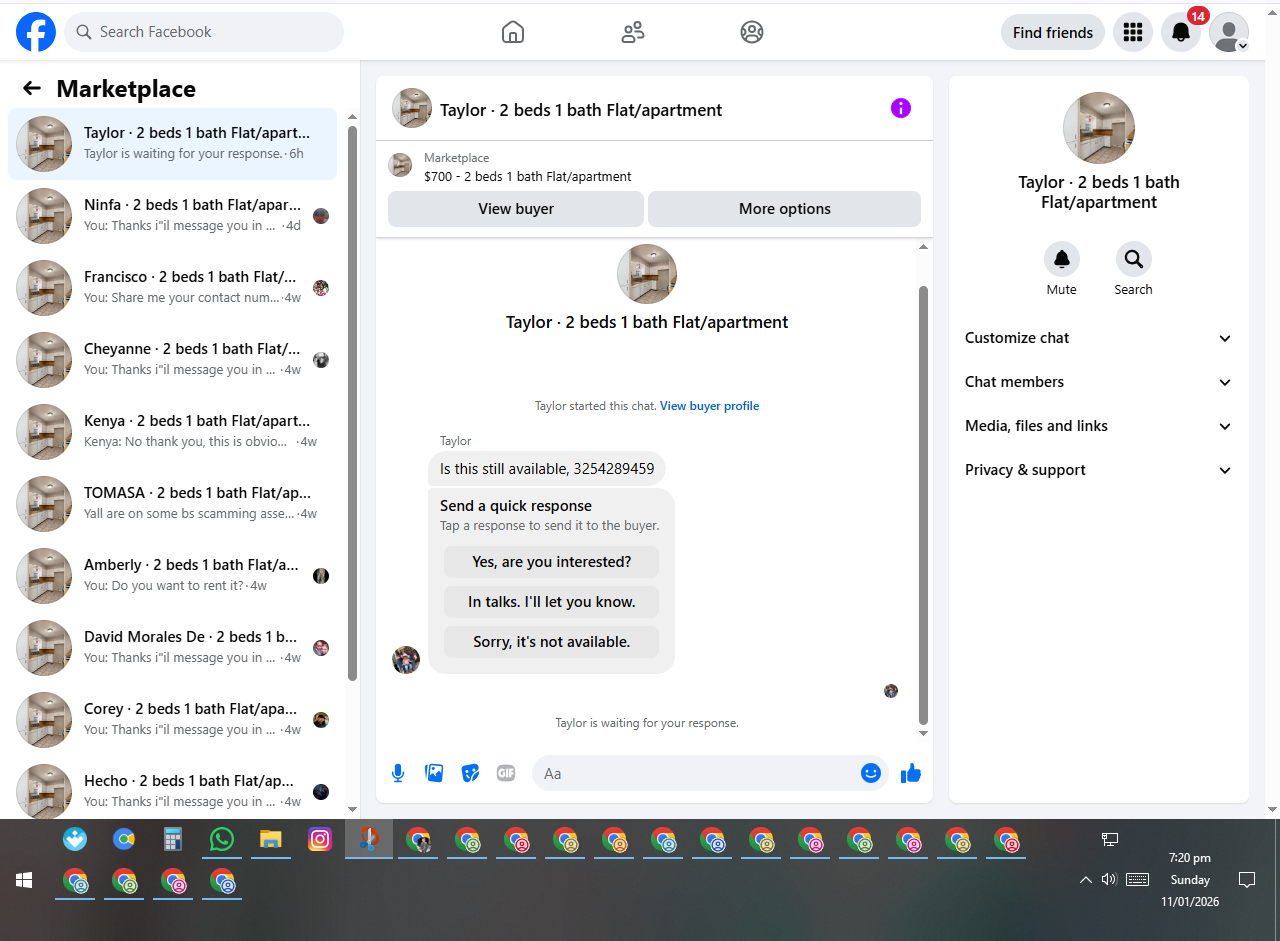Open the Notifications bell
Viewport: 1280px width, 941px height.
pos(1181,32)
